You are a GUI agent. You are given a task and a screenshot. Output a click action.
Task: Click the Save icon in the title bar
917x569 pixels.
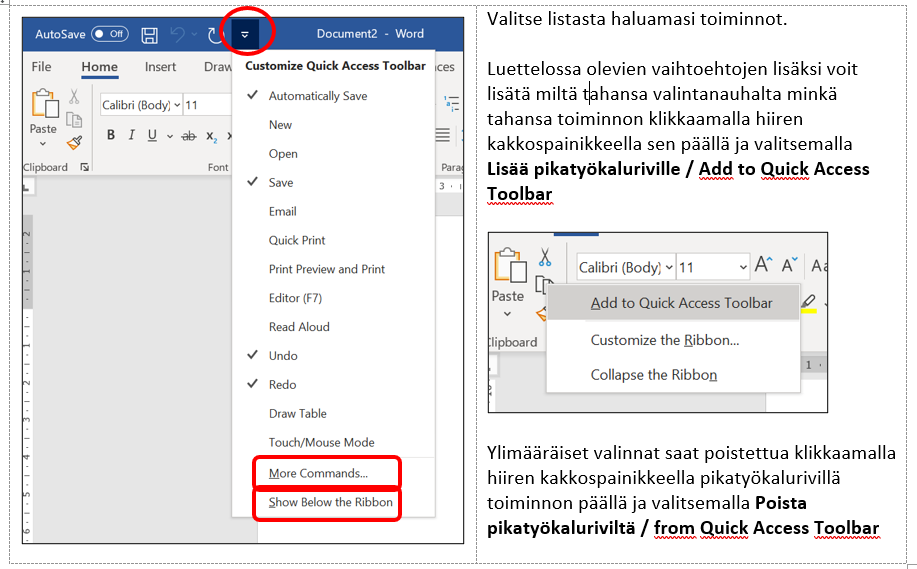pos(150,35)
